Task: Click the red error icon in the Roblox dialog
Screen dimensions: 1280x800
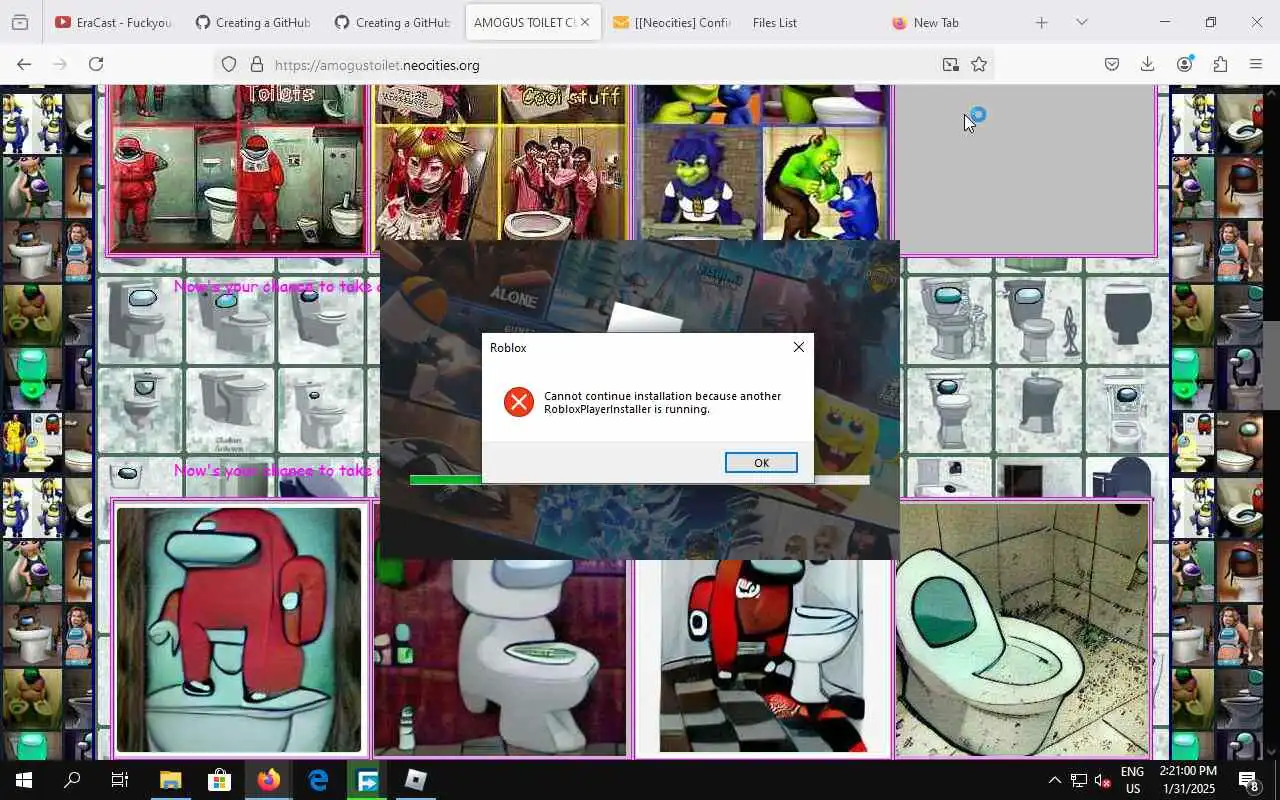Action: click(x=518, y=402)
